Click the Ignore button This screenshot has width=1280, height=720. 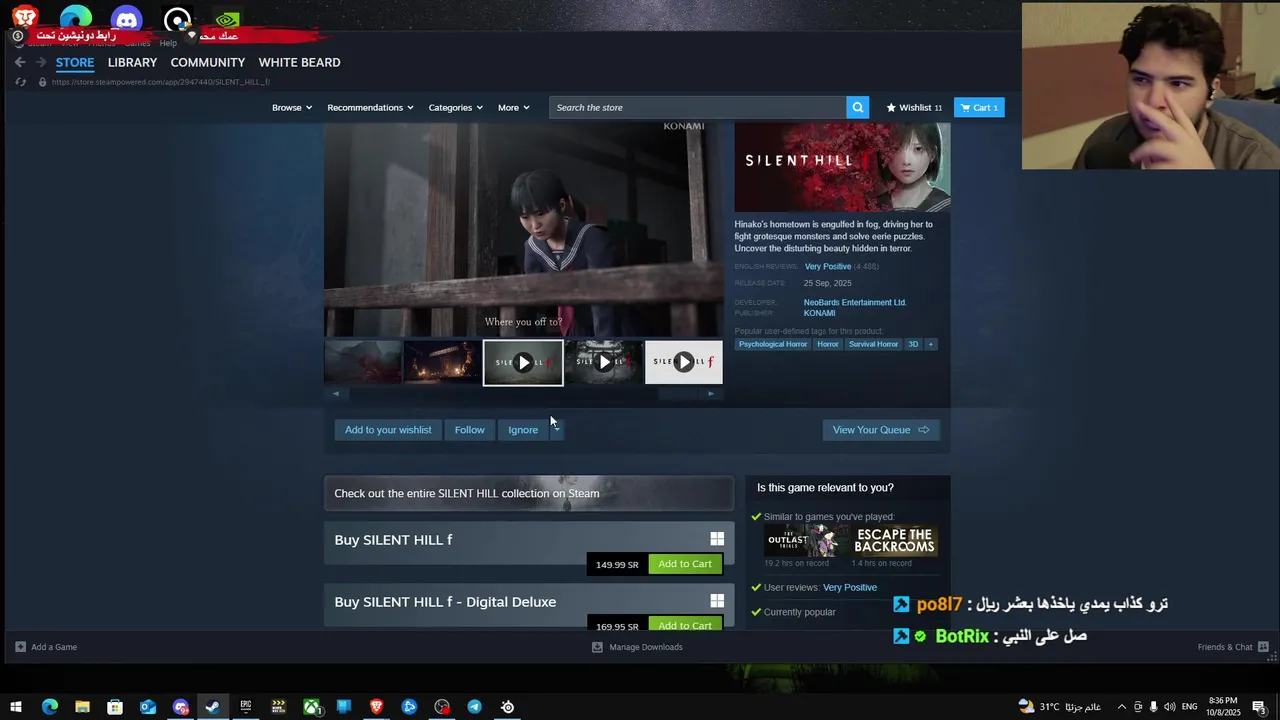(x=523, y=430)
